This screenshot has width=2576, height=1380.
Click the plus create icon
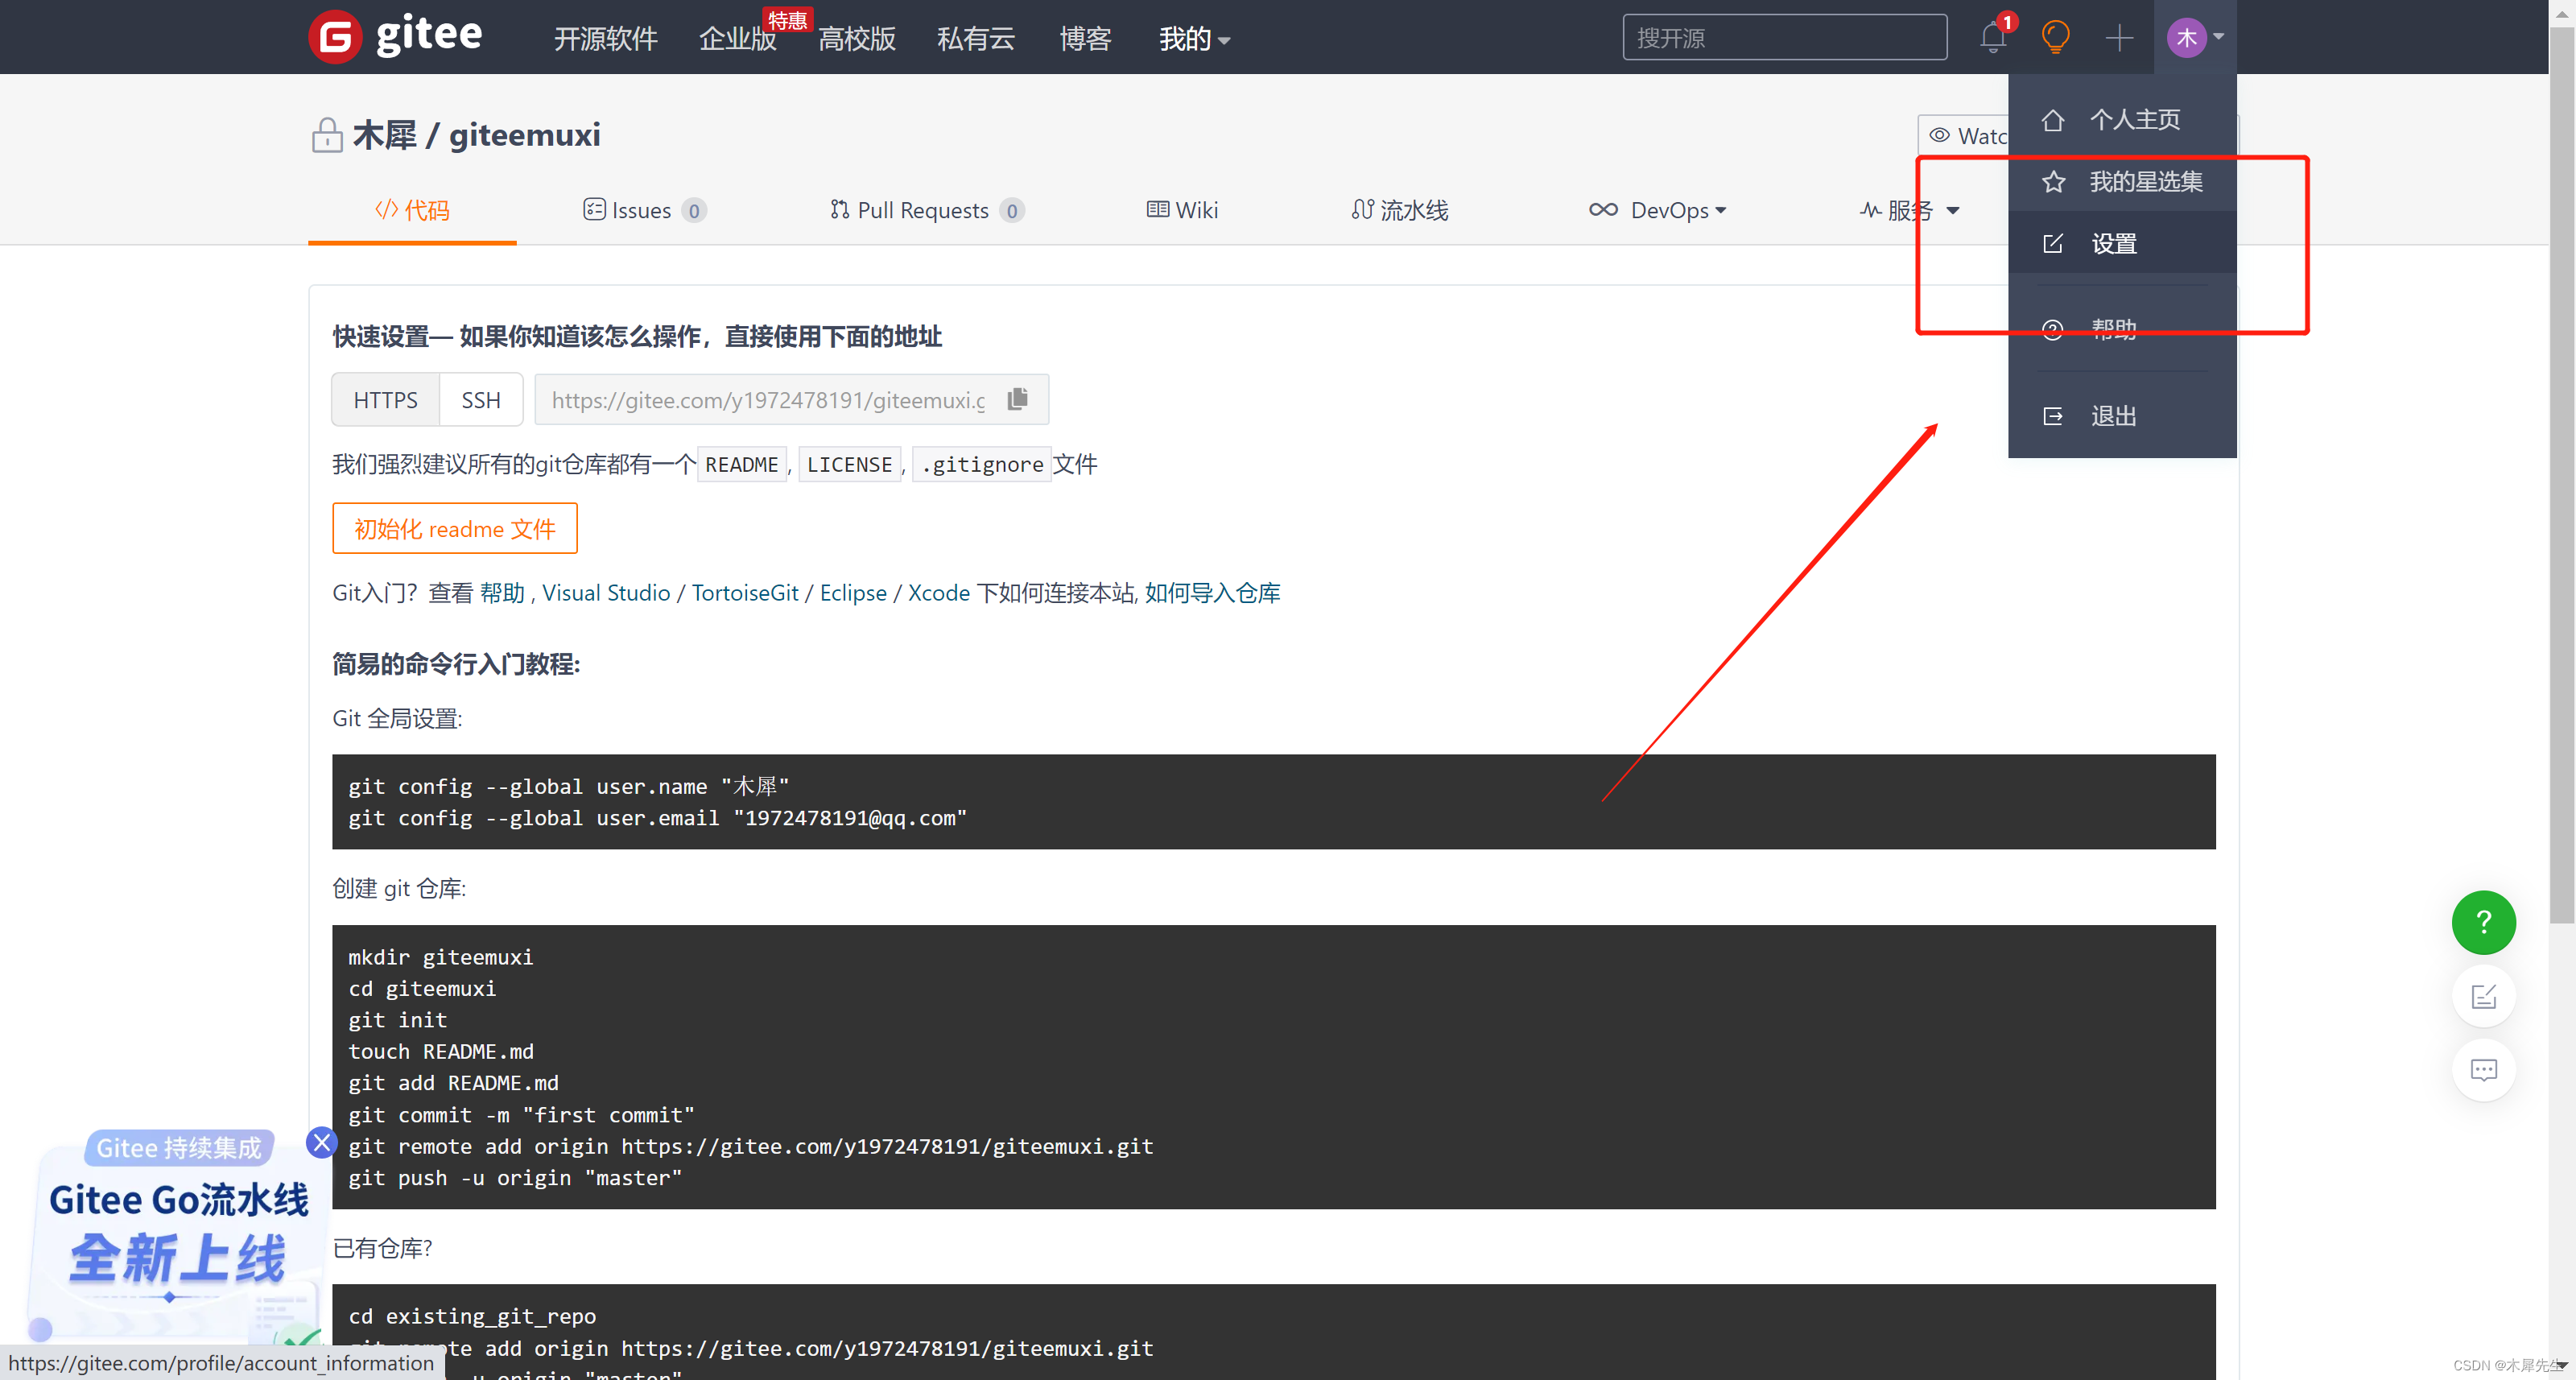coord(2119,38)
